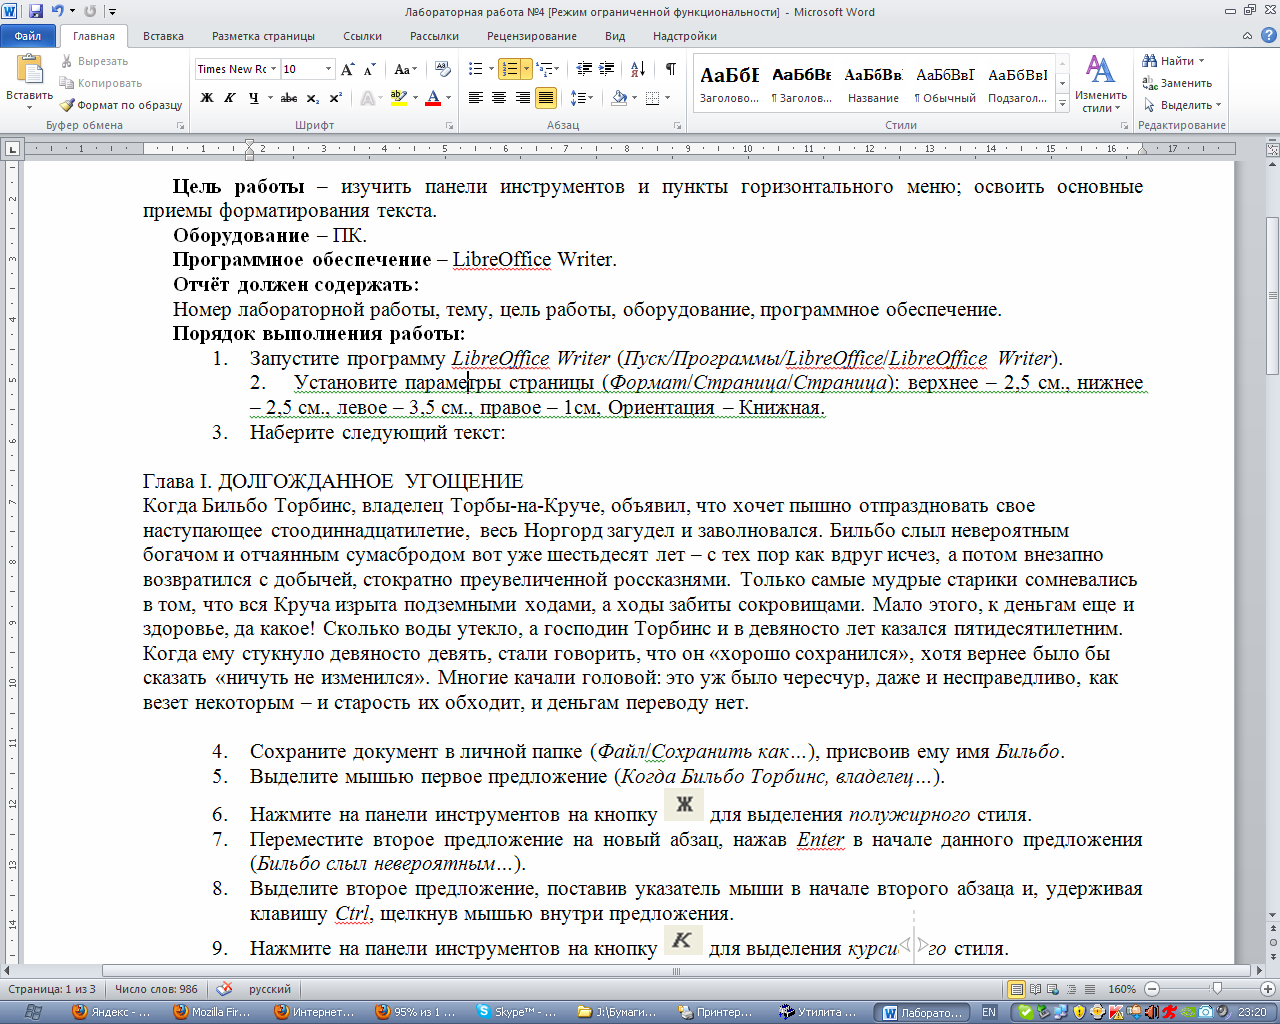Open spell check icon in status bar
Image resolution: width=1280 pixels, height=1024 pixels.
(x=224, y=989)
